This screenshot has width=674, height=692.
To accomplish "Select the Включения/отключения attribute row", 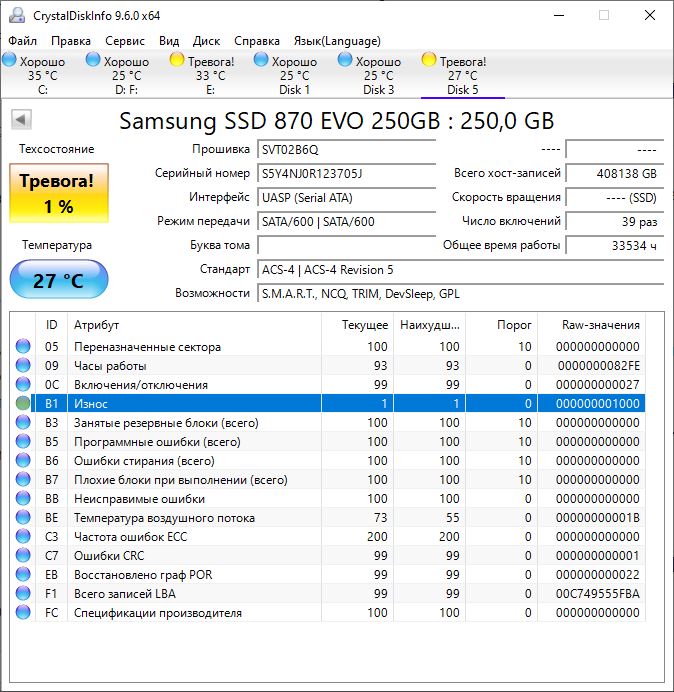I will click(329, 384).
